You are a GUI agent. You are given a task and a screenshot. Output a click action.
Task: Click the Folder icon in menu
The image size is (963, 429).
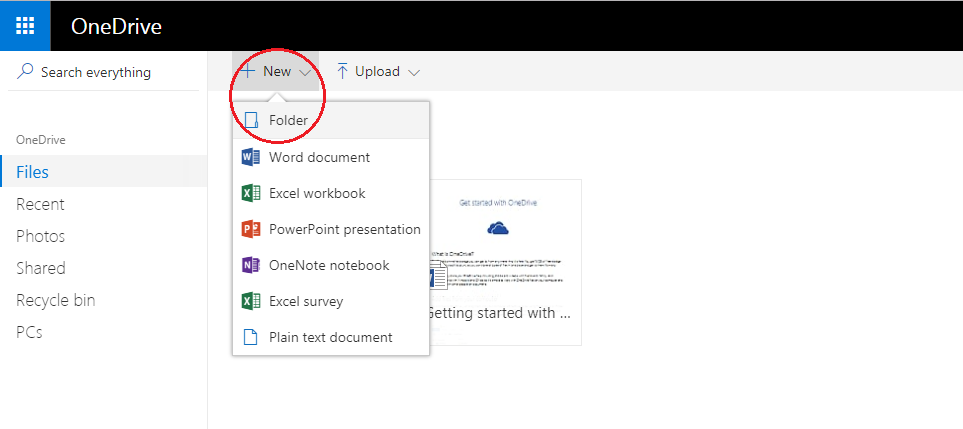[251, 120]
